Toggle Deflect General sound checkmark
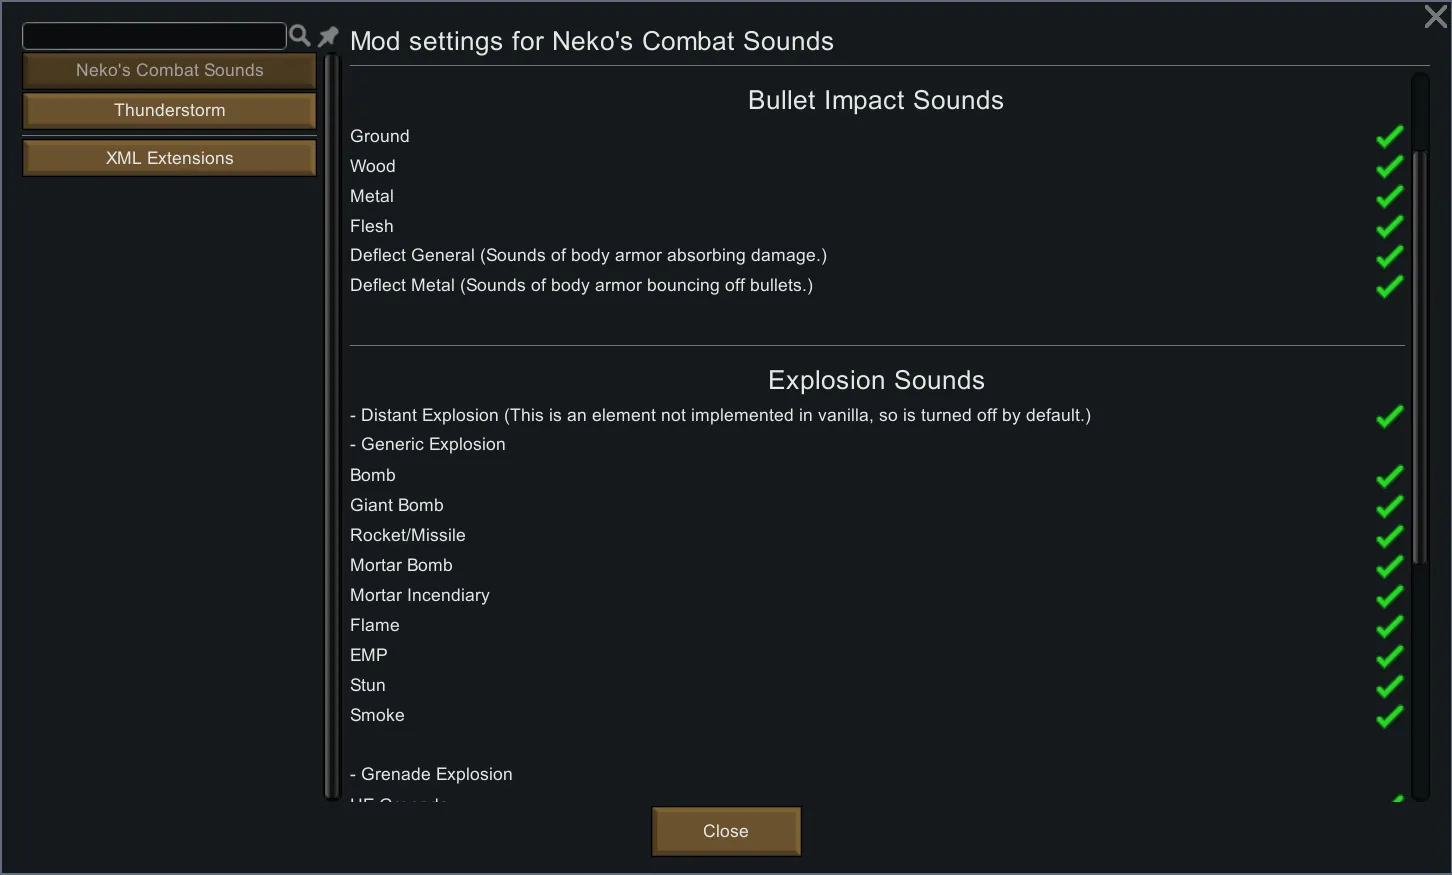The height and width of the screenshot is (875, 1452). pyautogui.click(x=1389, y=257)
